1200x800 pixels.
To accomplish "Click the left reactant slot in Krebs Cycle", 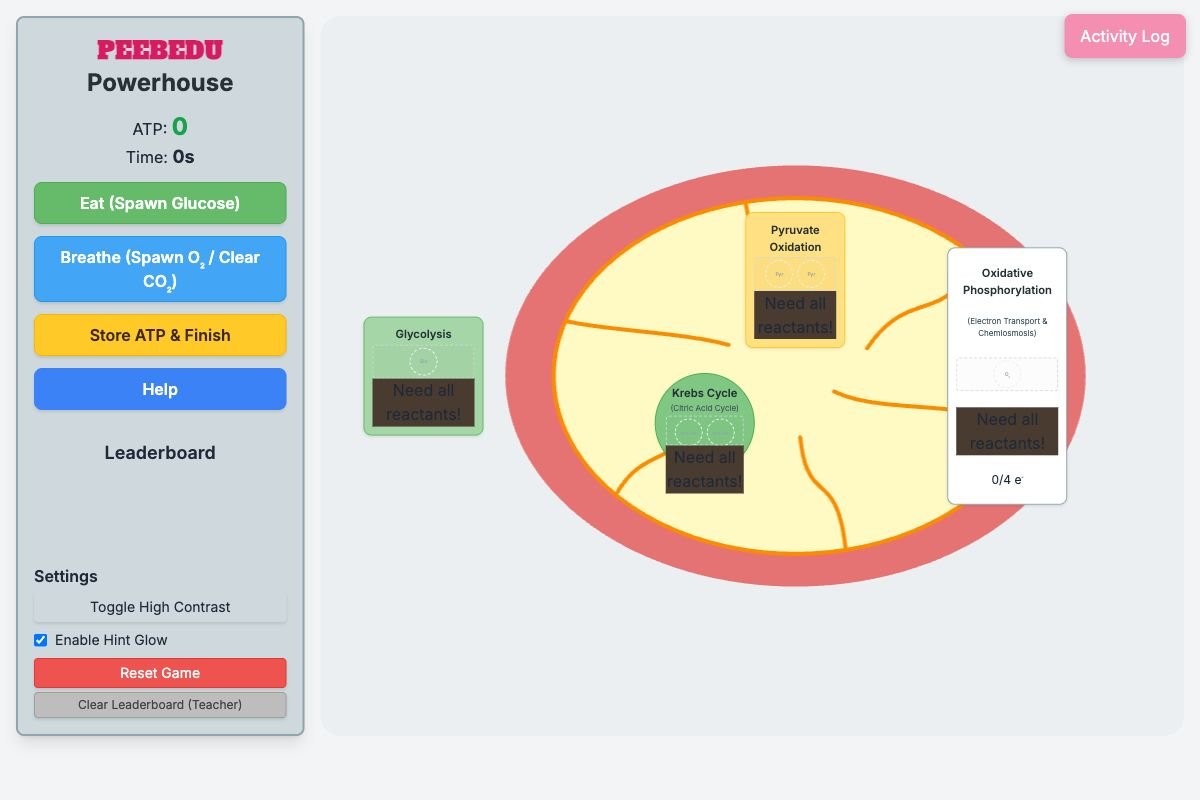I will click(x=689, y=432).
